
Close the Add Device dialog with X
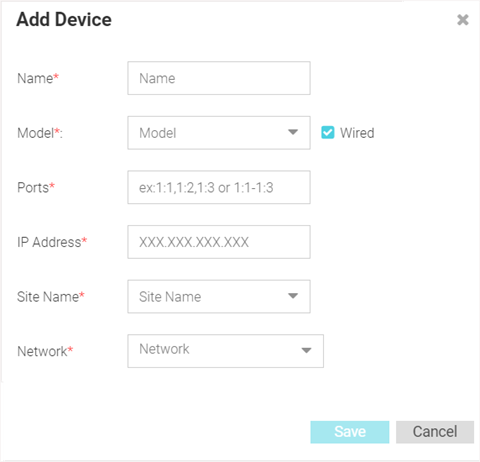pyautogui.click(x=463, y=20)
